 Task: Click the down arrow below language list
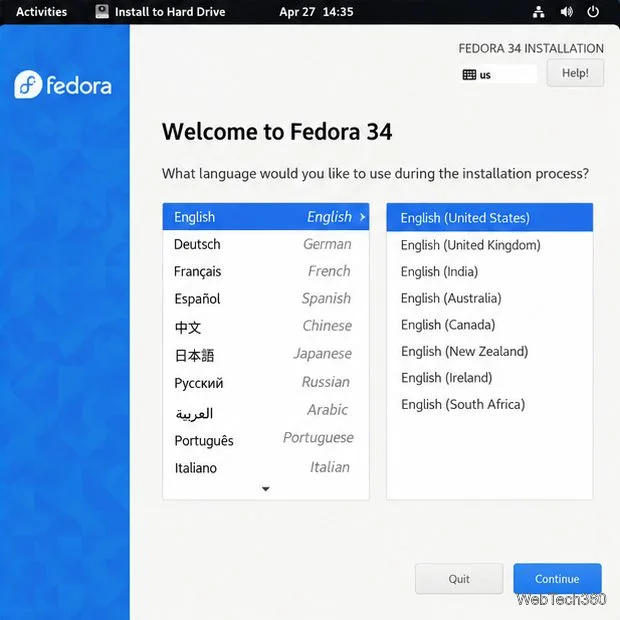pos(266,489)
